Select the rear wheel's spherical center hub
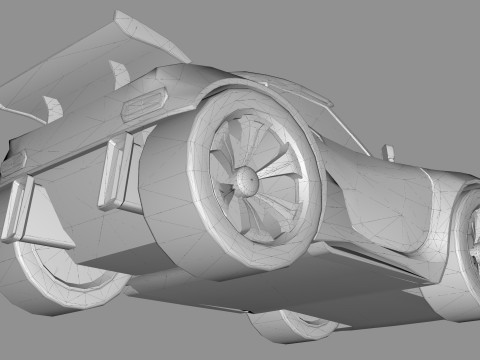480x360 pixels. point(247,182)
